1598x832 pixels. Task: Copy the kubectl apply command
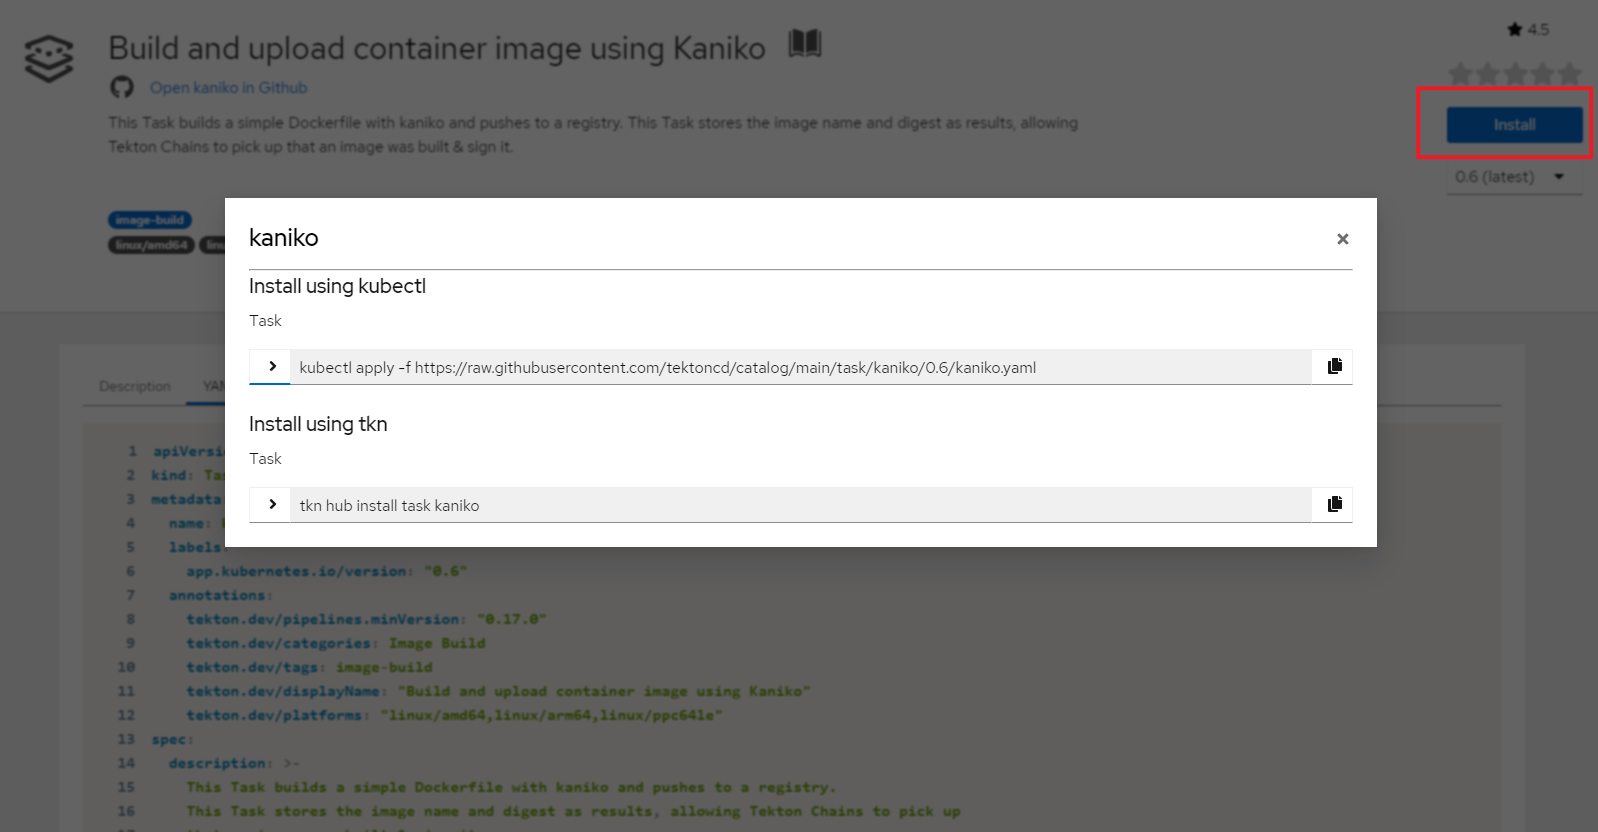click(x=1334, y=366)
